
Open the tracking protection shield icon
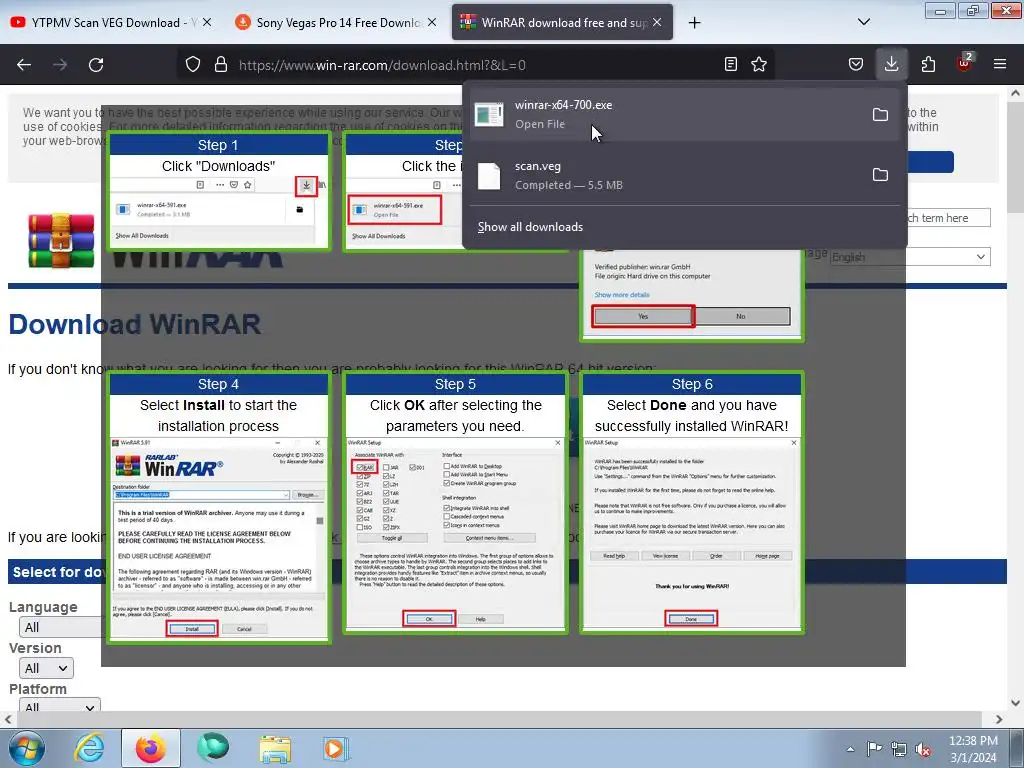click(193, 65)
